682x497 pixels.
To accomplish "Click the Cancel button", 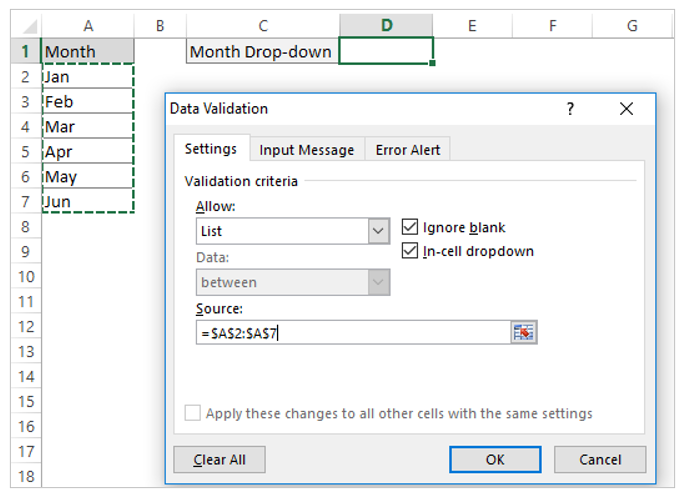I will point(600,460).
